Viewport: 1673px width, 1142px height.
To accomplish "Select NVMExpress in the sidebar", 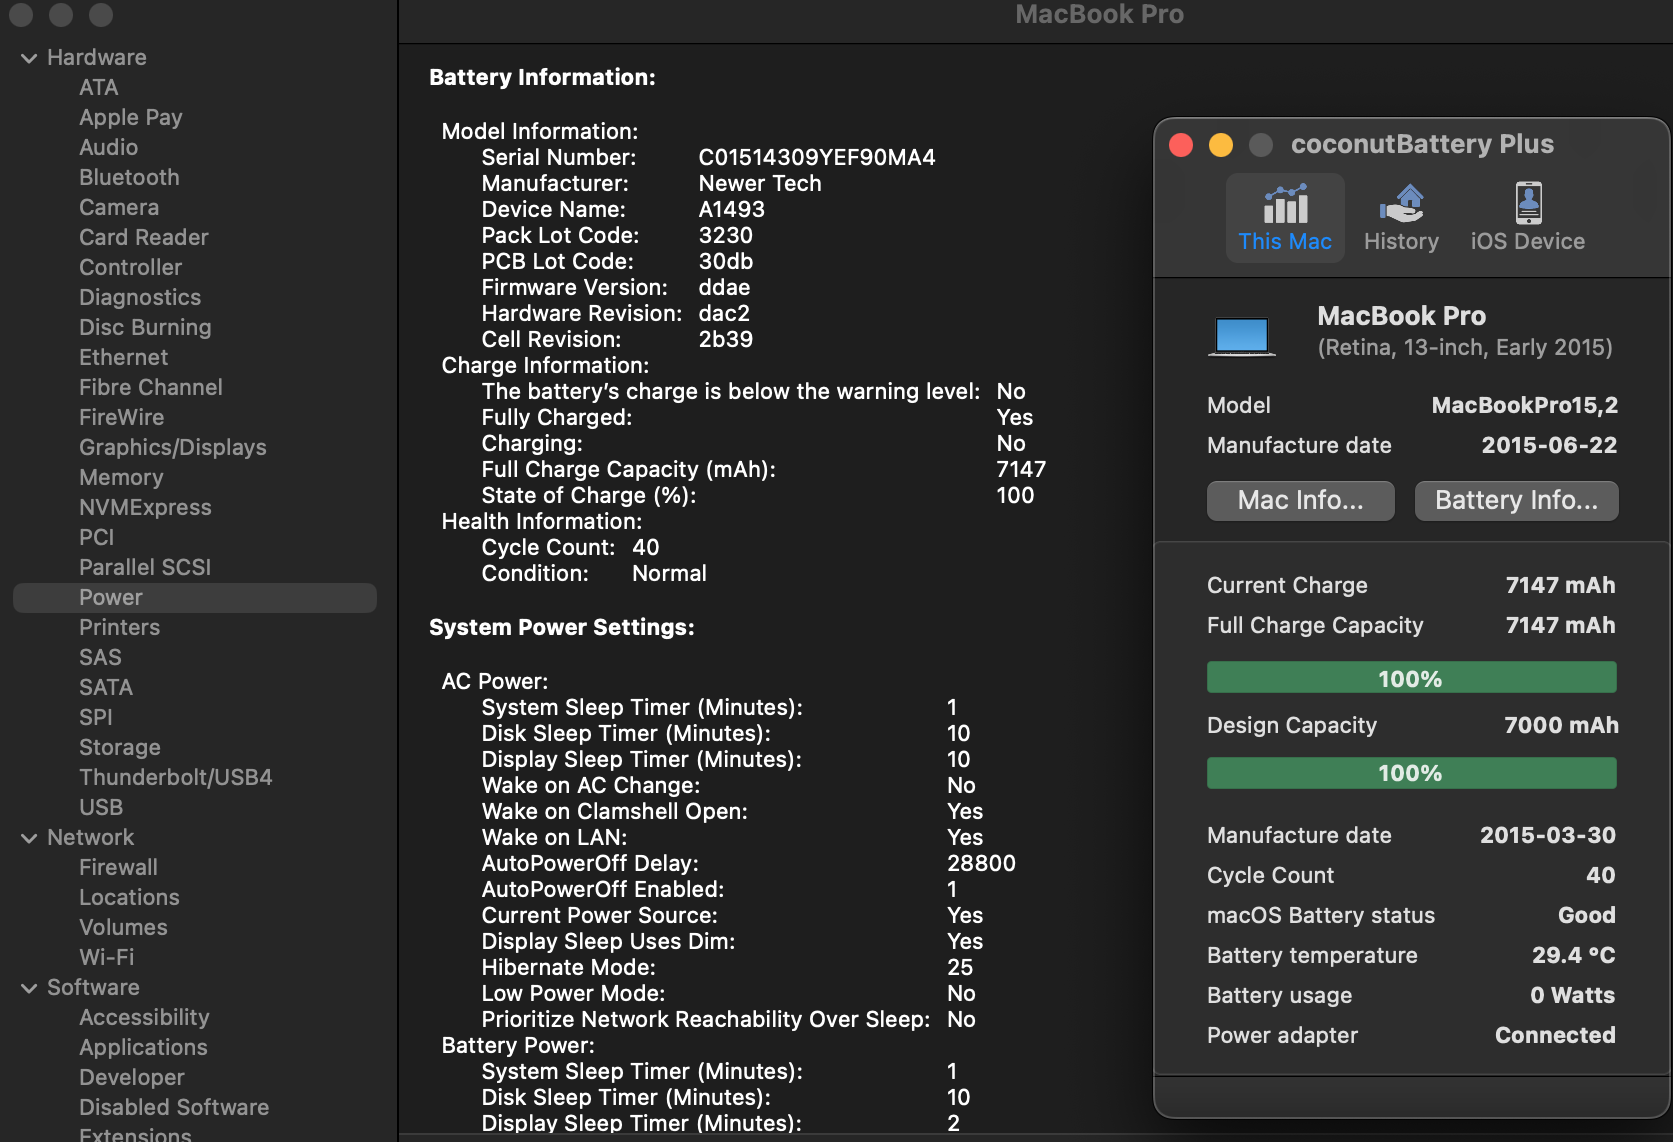I will coord(146,508).
